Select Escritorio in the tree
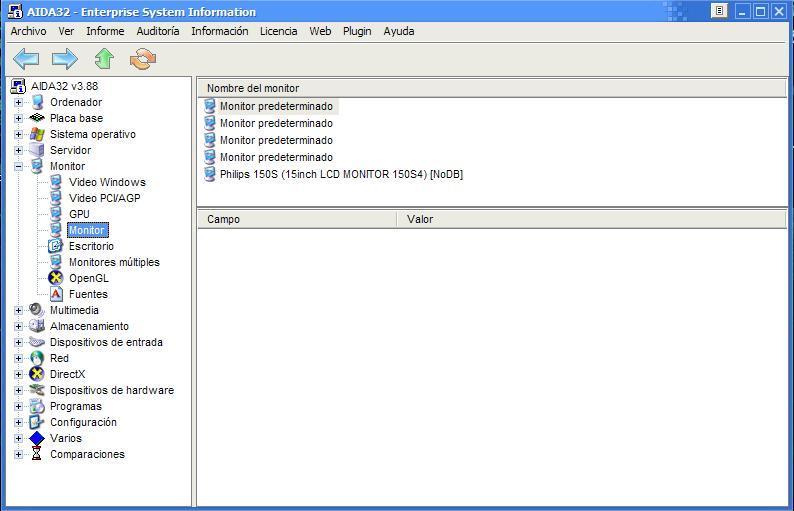 (91, 246)
